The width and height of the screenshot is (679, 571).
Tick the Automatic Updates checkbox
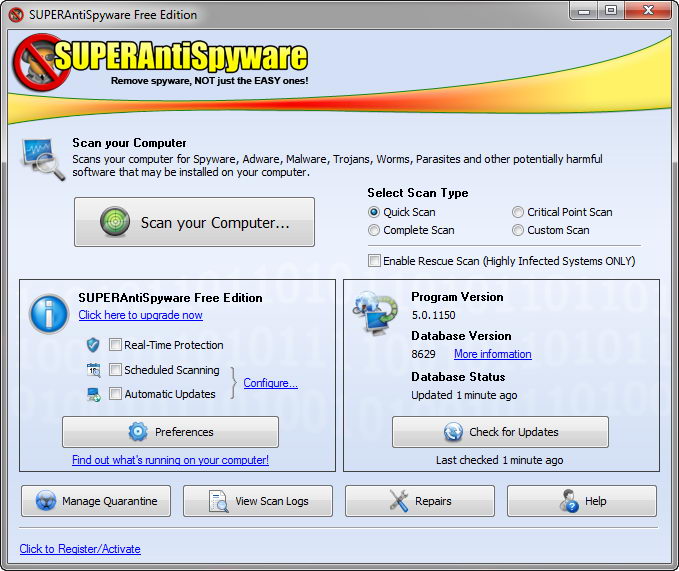click(x=115, y=394)
